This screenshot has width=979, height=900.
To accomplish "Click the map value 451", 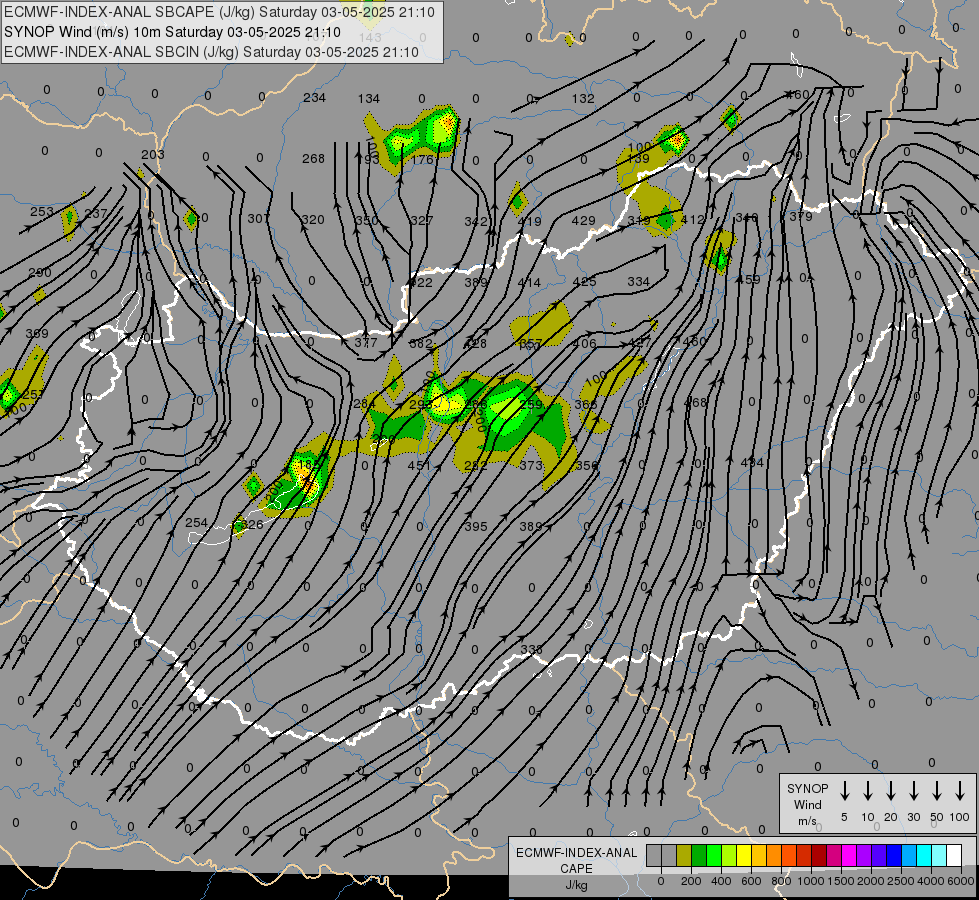I will (419, 465).
